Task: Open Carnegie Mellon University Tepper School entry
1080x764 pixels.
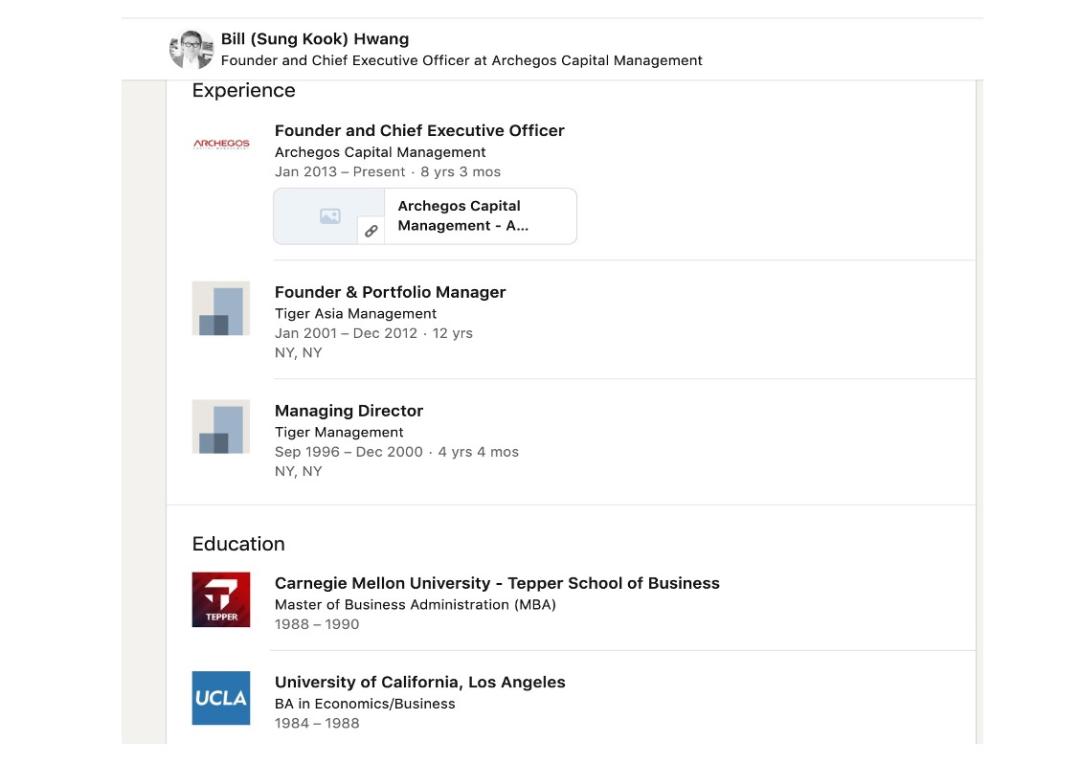Action: (x=497, y=583)
